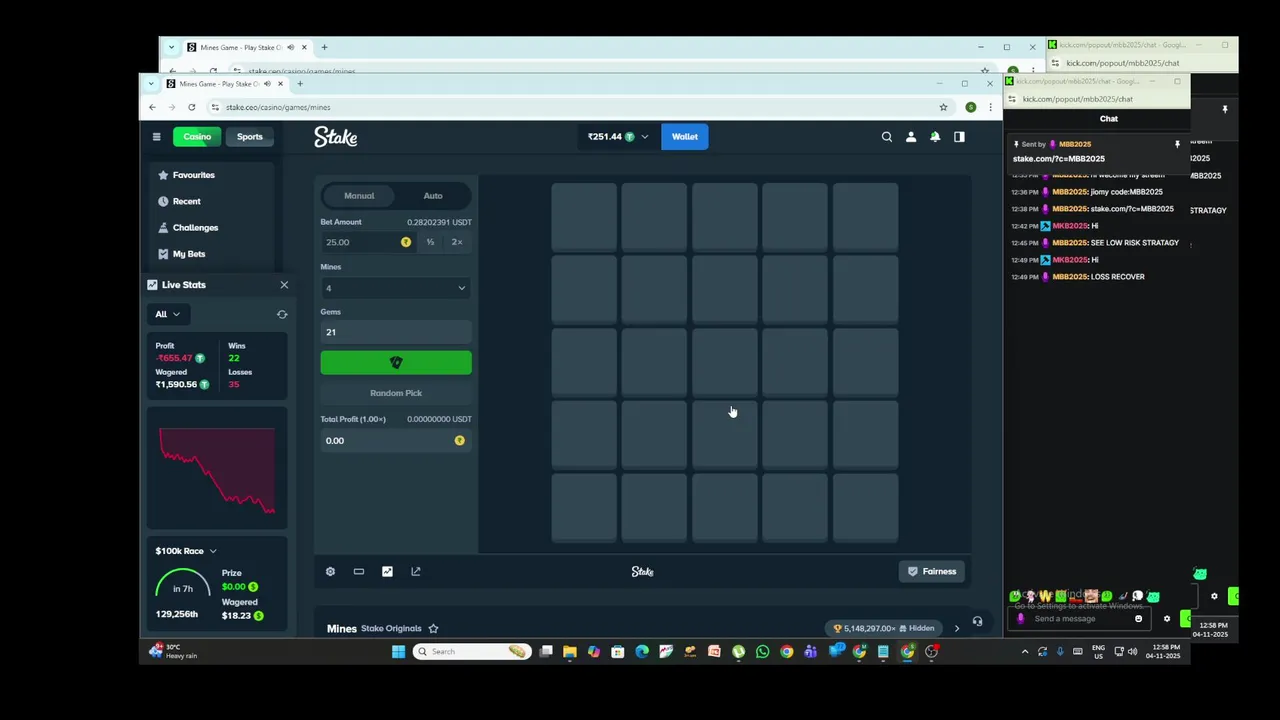Expand the $100k Race dropdown

tap(186, 551)
